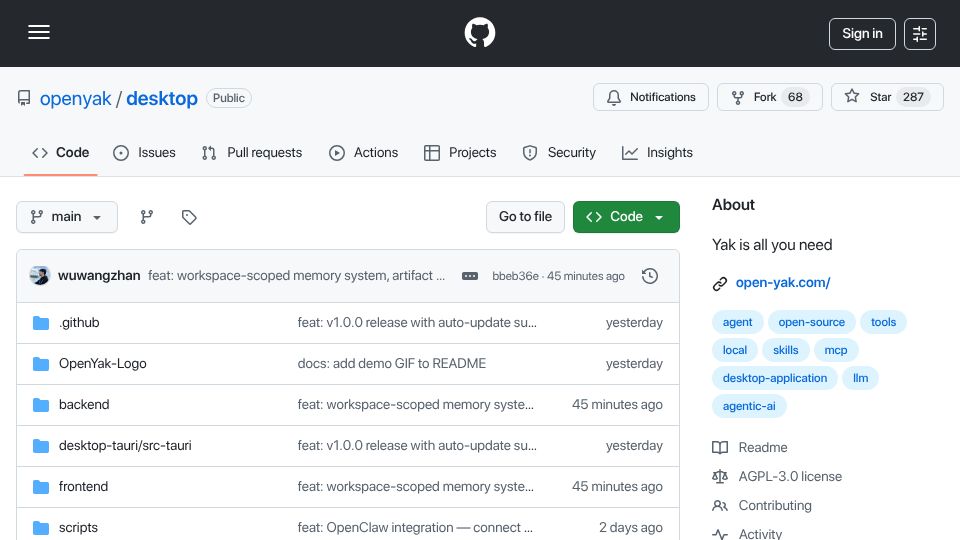Select the tools topic tag
The image size is (960, 540).
point(883,322)
